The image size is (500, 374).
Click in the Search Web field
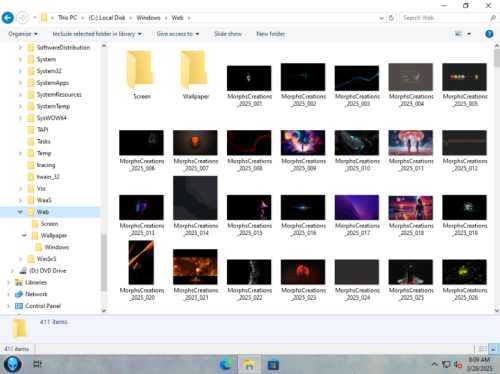tap(445, 18)
